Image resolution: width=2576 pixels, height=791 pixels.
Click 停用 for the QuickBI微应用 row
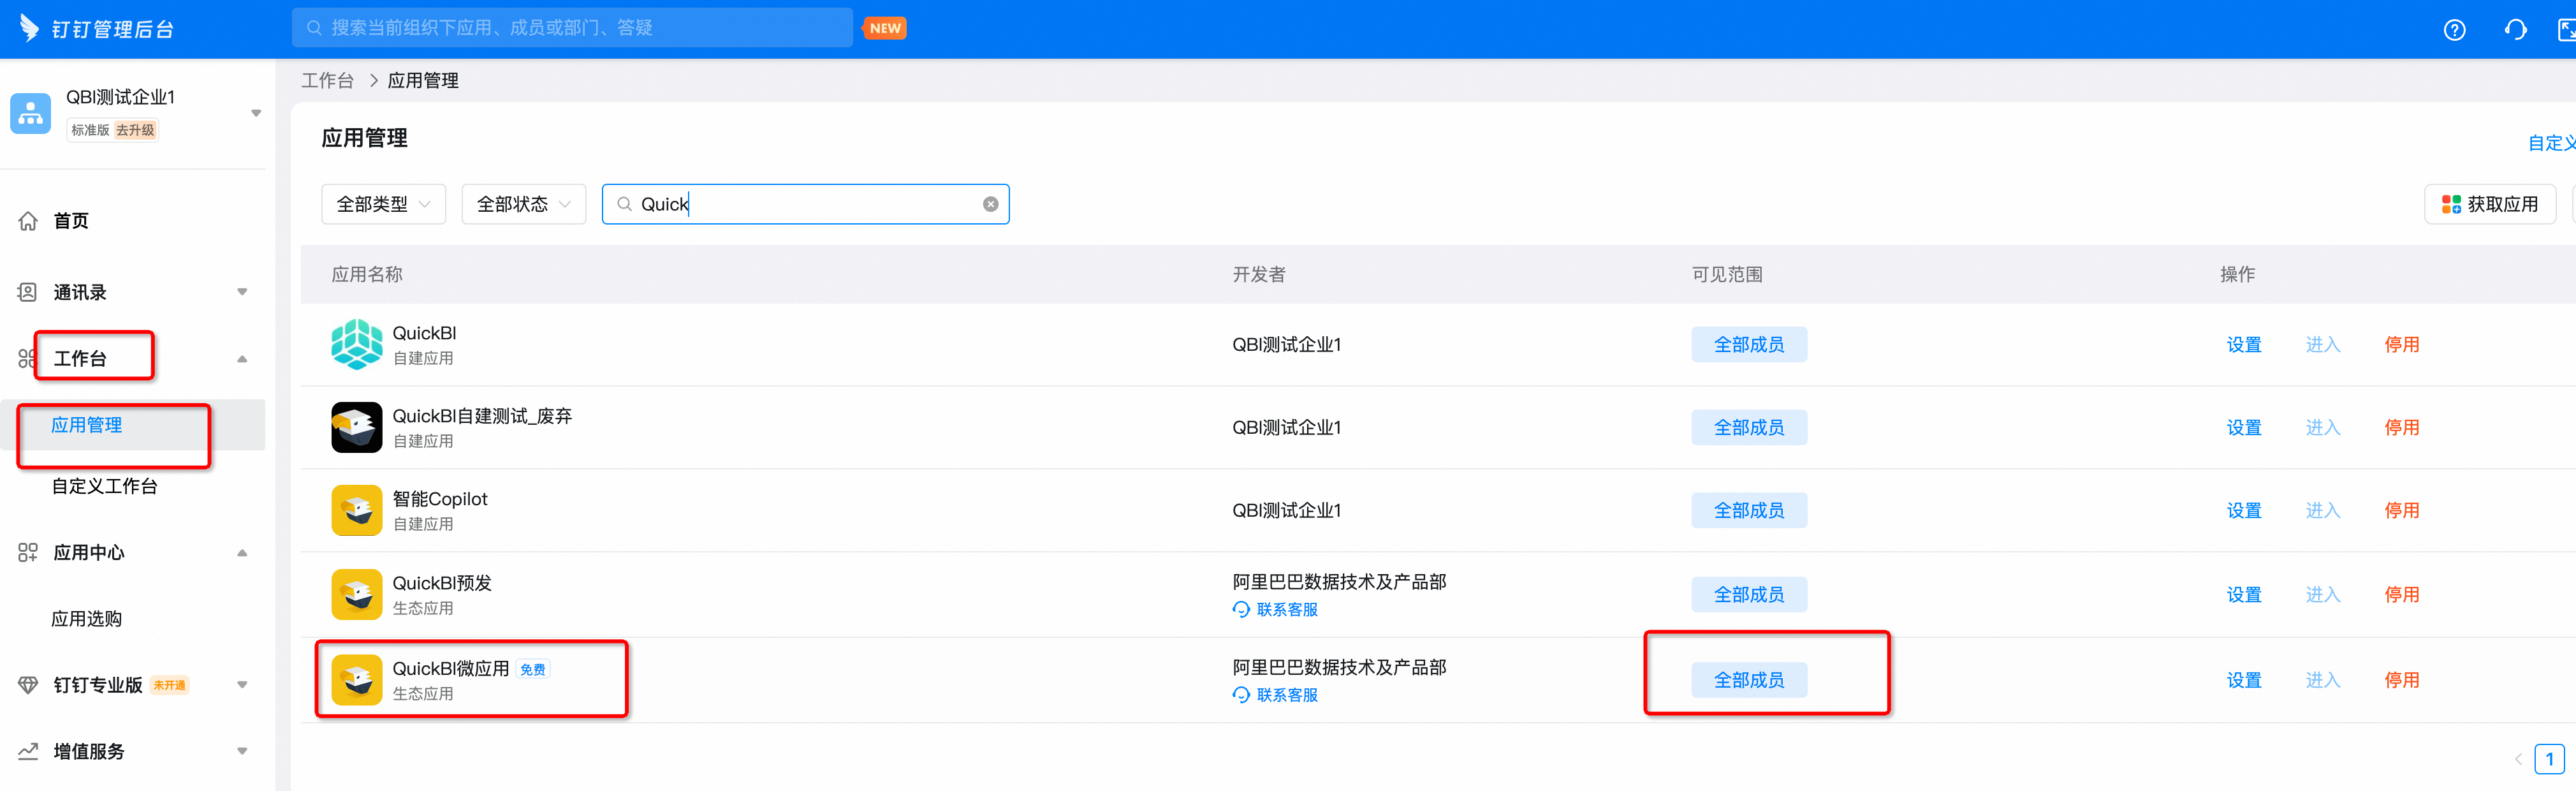(x=2401, y=680)
